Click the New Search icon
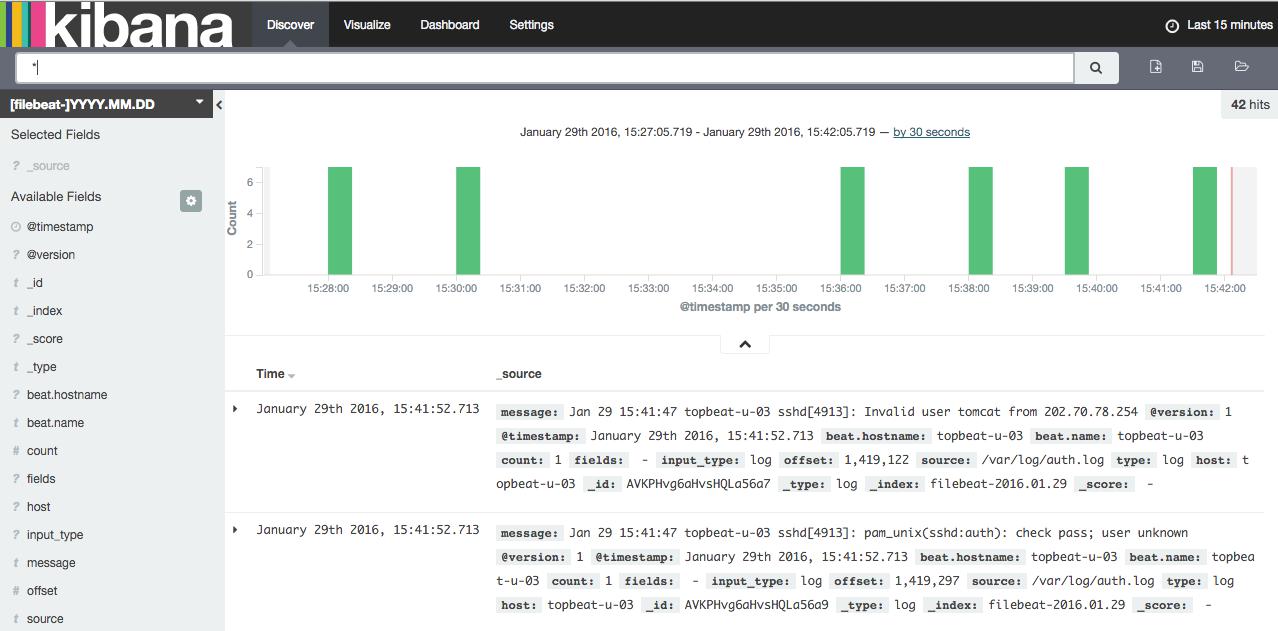This screenshot has width=1278, height=631. (x=1155, y=67)
